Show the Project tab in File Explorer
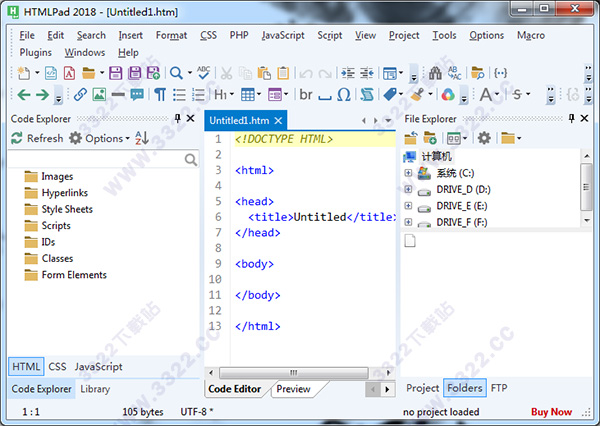The image size is (600, 426). point(422,388)
